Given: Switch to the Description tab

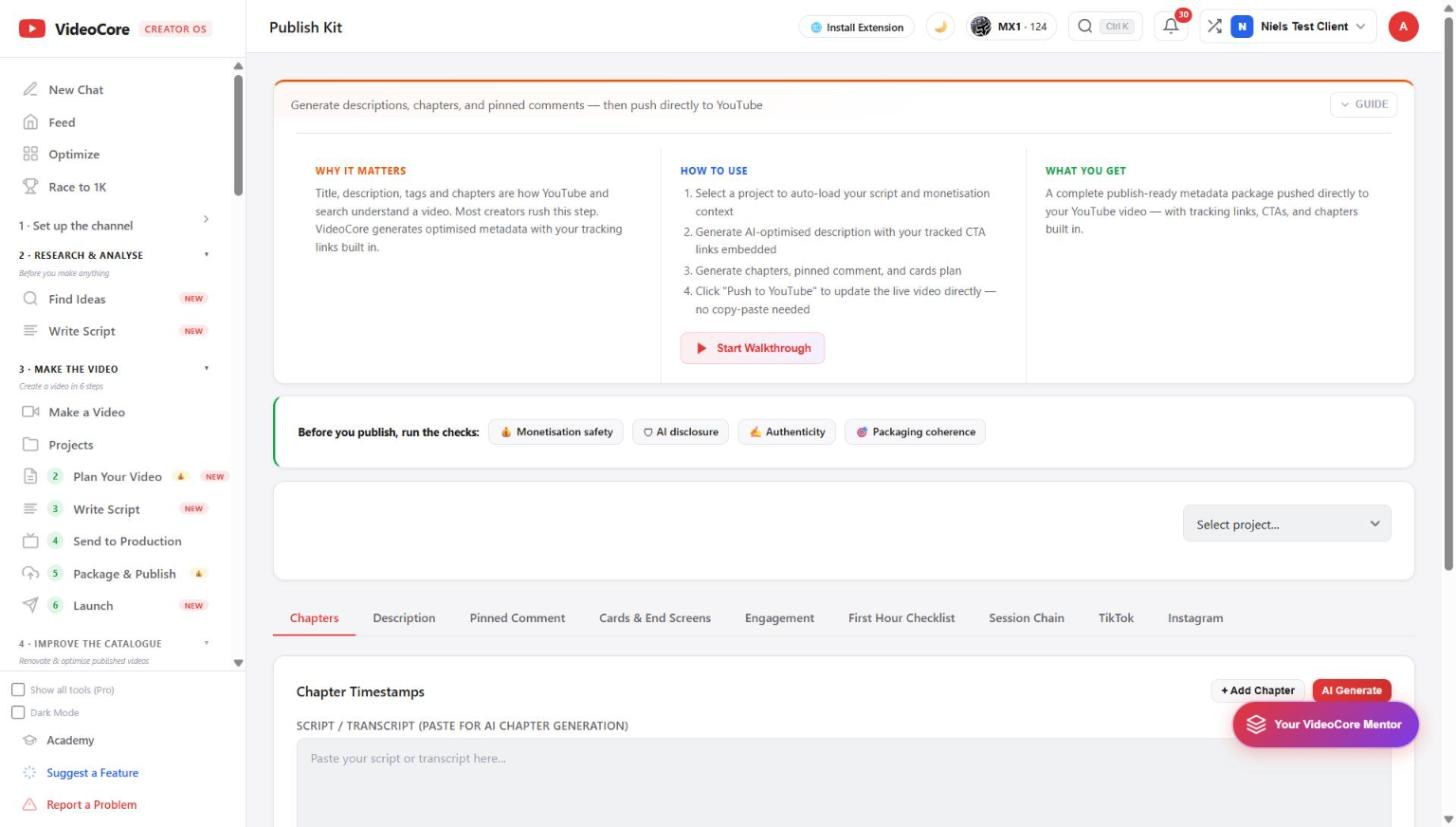Looking at the screenshot, I should coord(404,618).
